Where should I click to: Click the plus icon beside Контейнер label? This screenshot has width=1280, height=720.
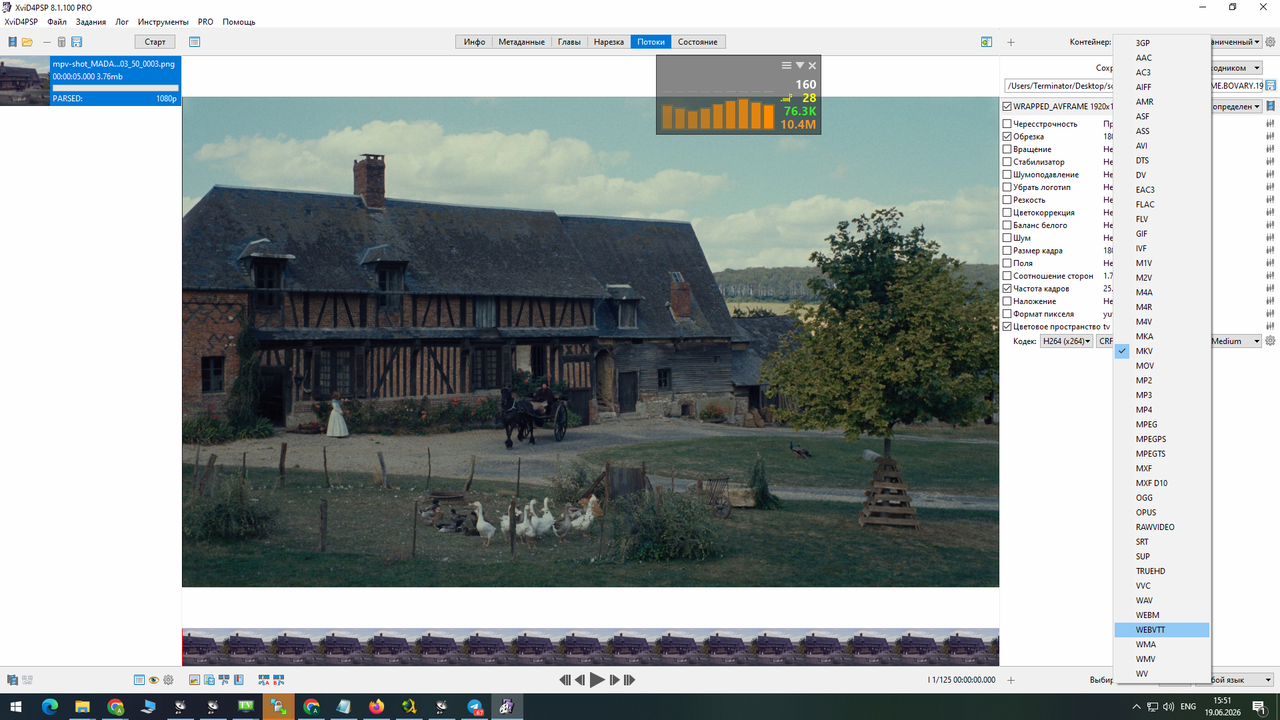click(x=1011, y=42)
